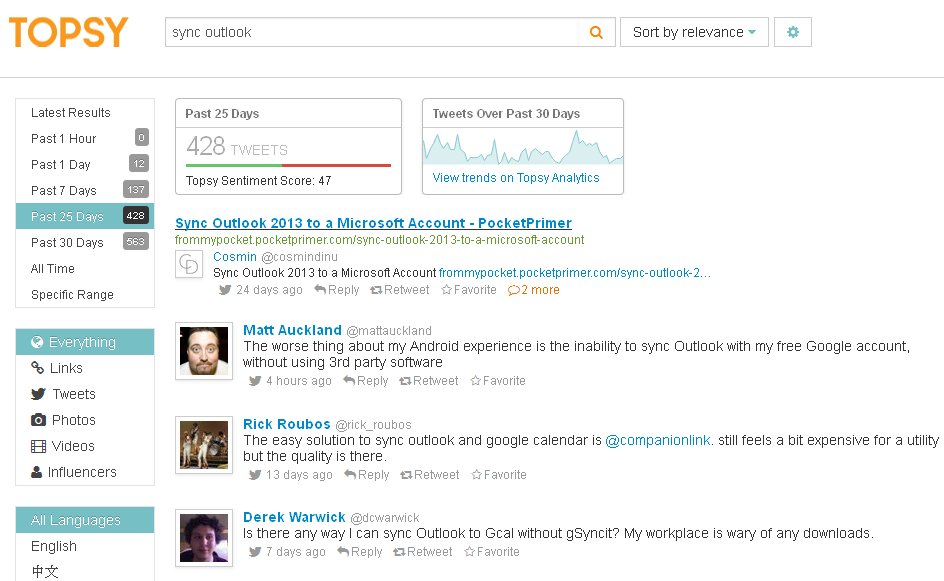This screenshot has width=944, height=581.
Task: Select Latest Results time filter
Action: click(85, 113)
